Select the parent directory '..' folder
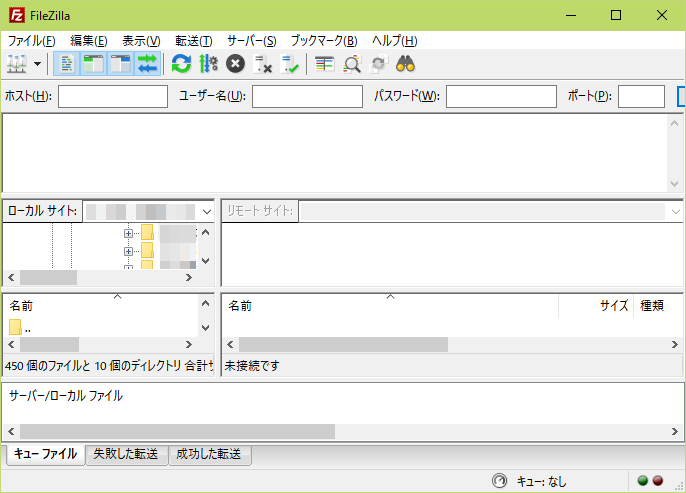 coord(20,328)
